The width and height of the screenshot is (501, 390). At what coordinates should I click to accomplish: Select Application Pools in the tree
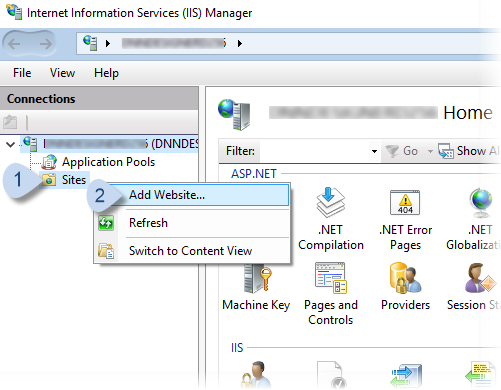click(108, 162)
